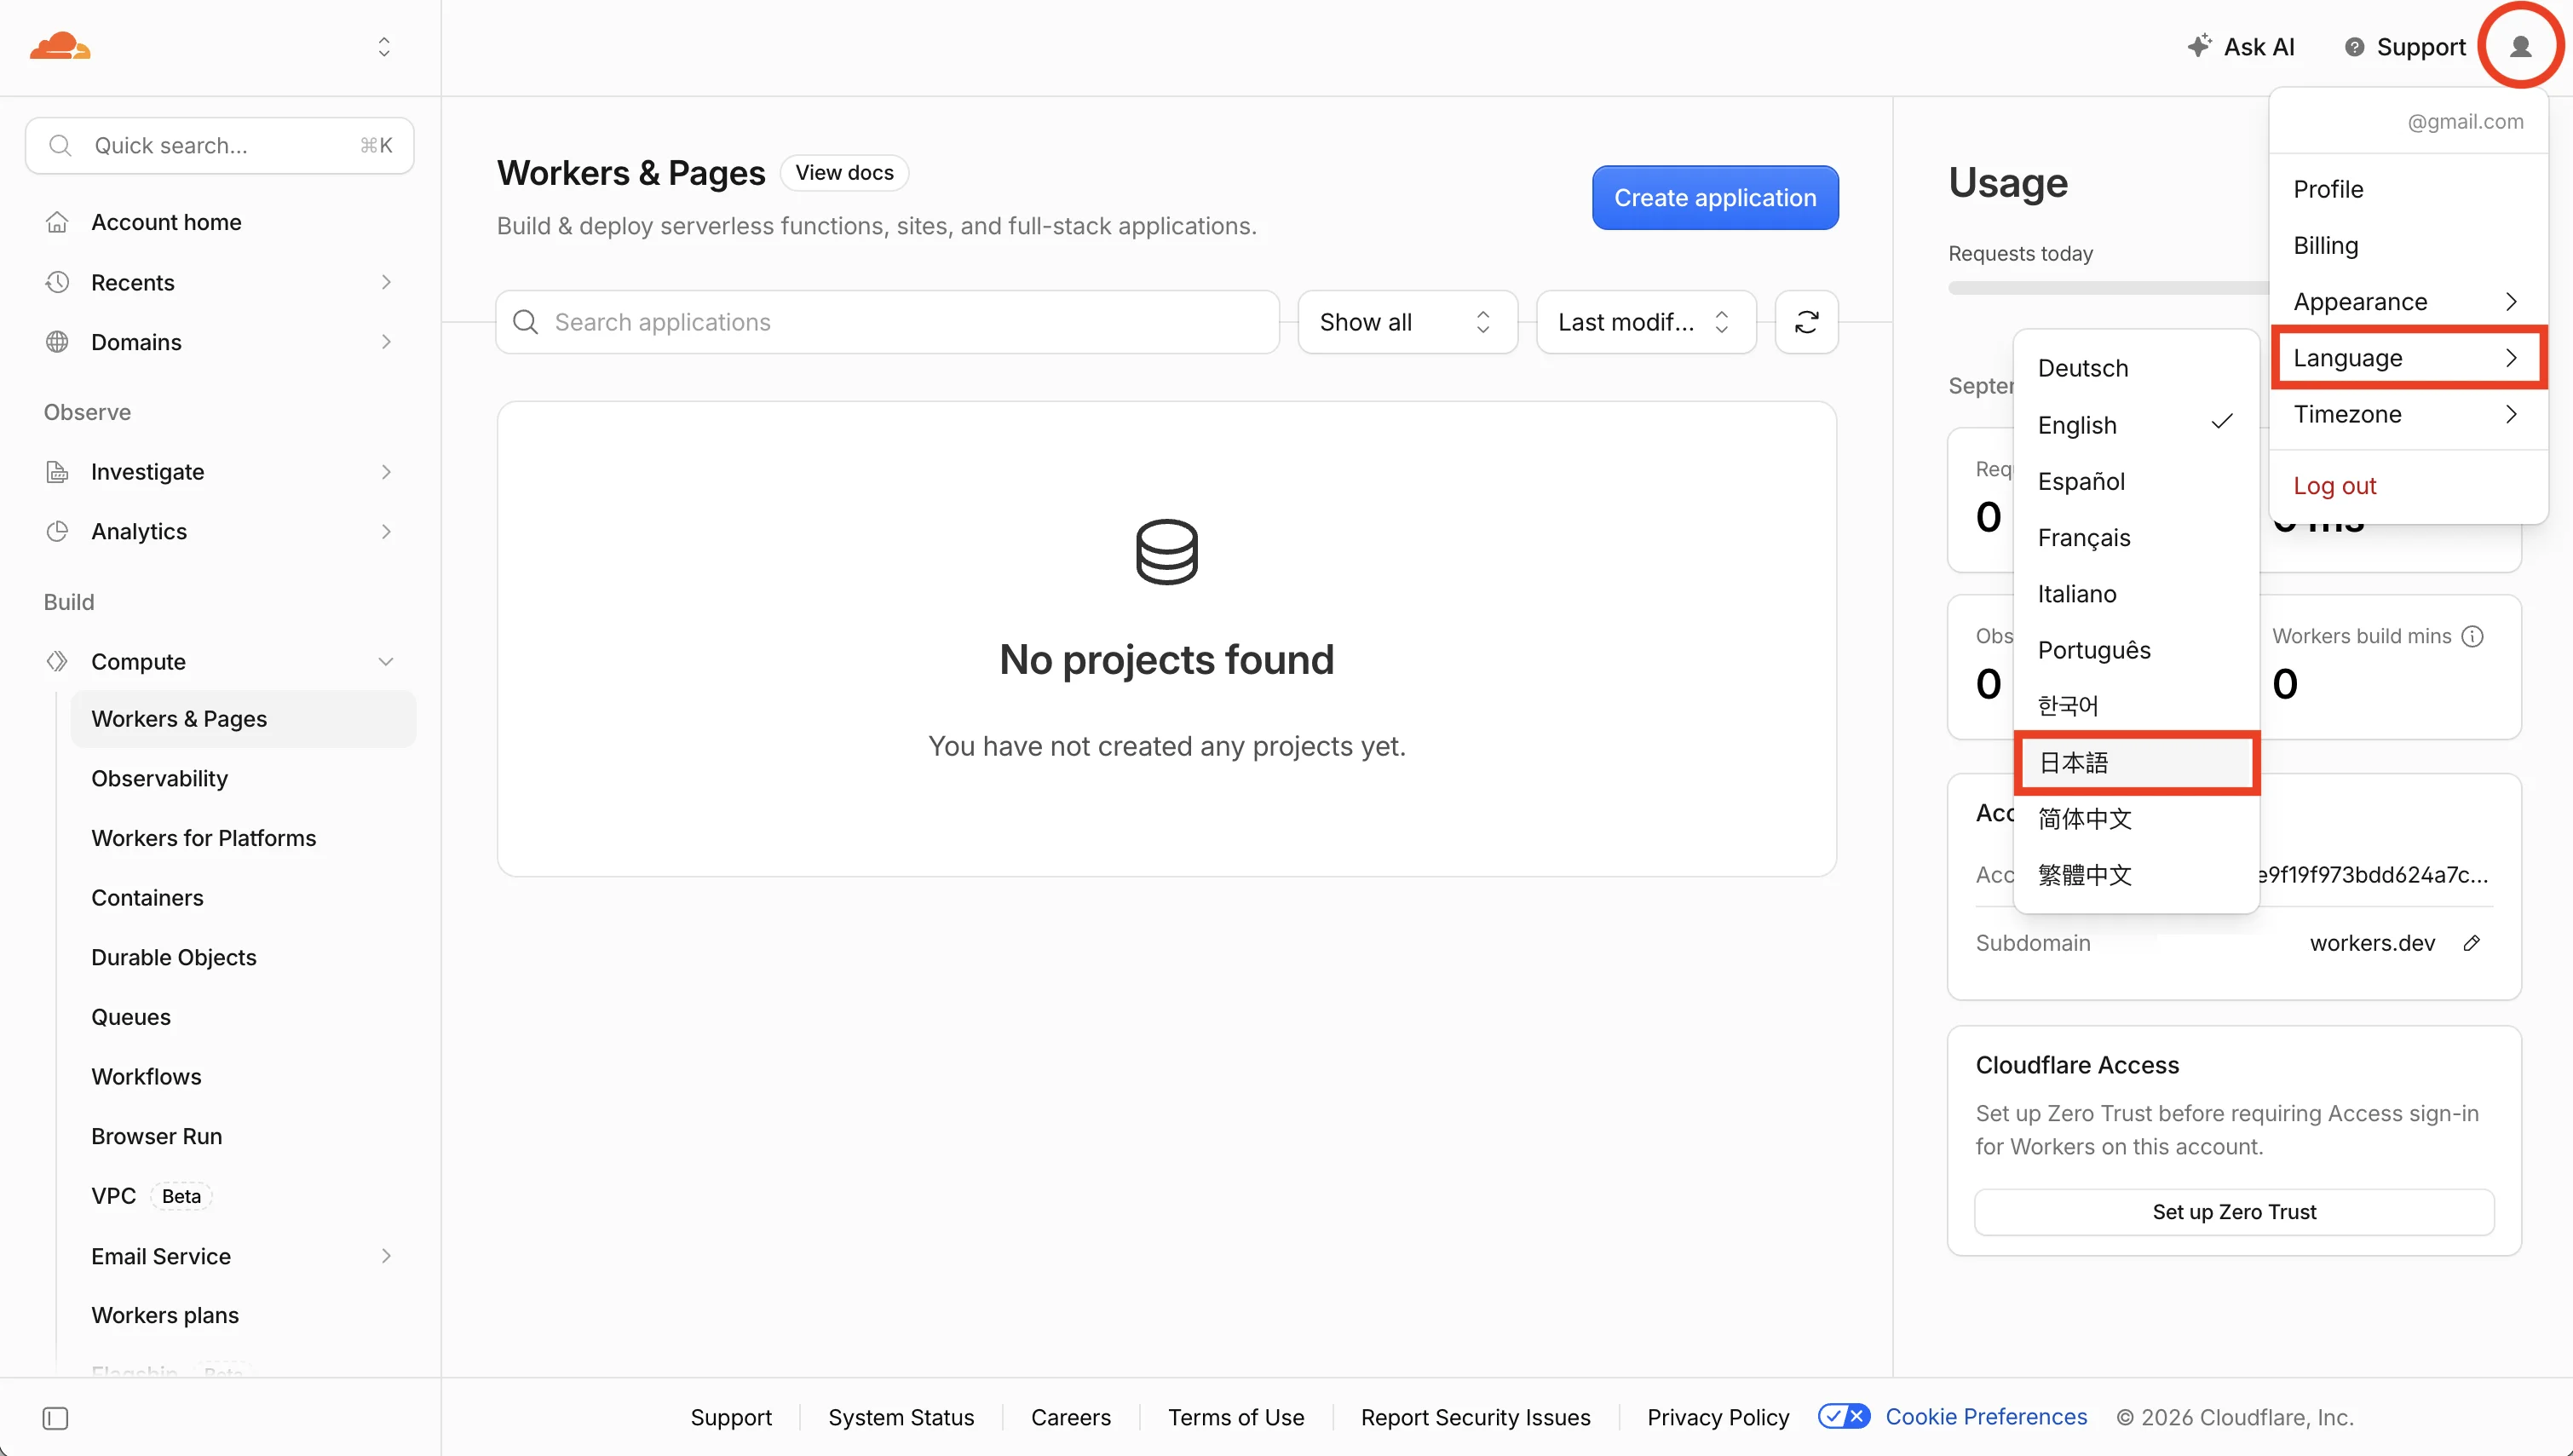Select 한국어 language option
Screen dimensions: 2573x1456
pos(2136,706)
